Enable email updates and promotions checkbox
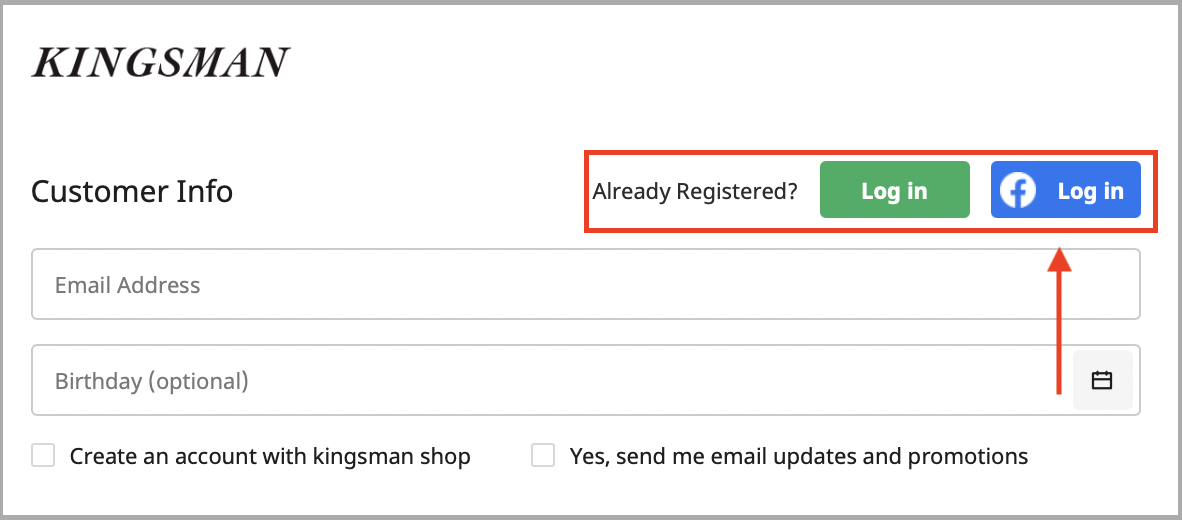The image size is (1182, 520). (543, 456)
